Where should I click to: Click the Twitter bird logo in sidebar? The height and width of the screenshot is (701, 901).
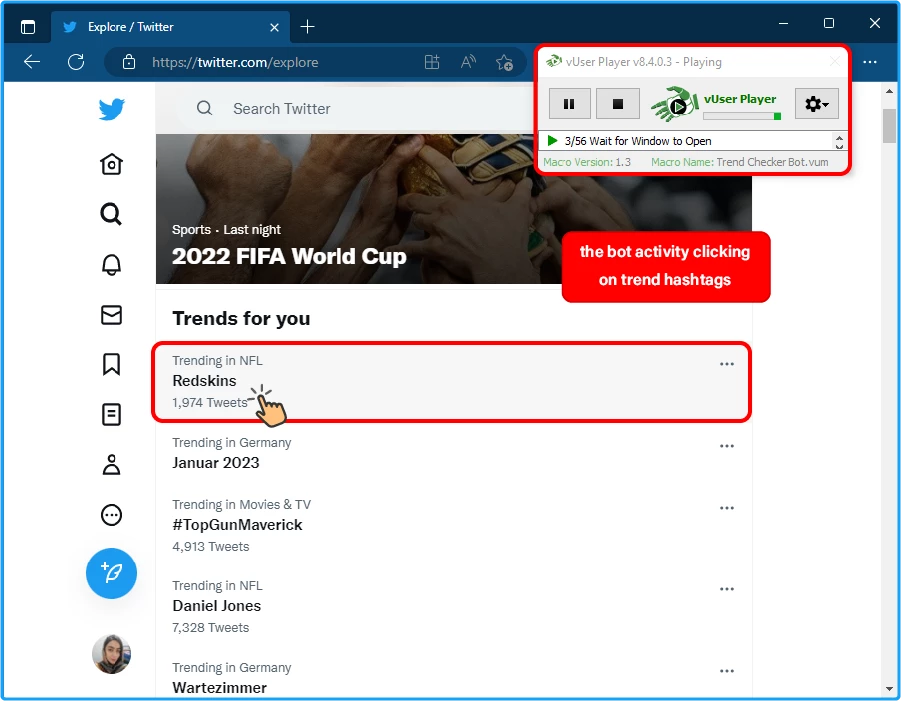pyautogui.click(x=111, y=109)
